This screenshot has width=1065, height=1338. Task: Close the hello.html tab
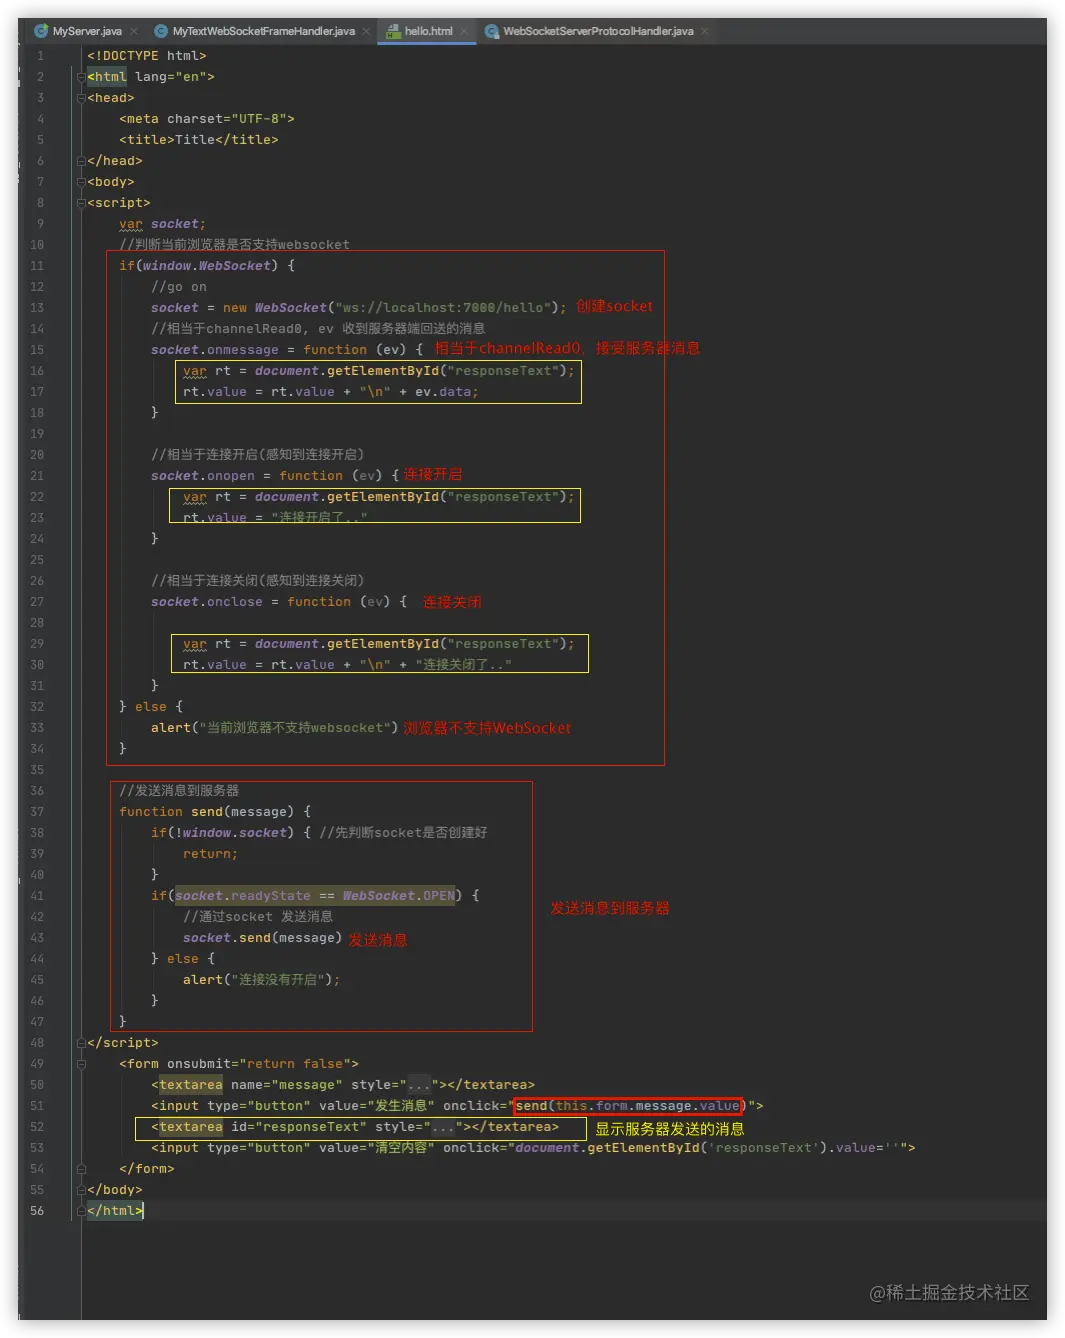[464, 32]
